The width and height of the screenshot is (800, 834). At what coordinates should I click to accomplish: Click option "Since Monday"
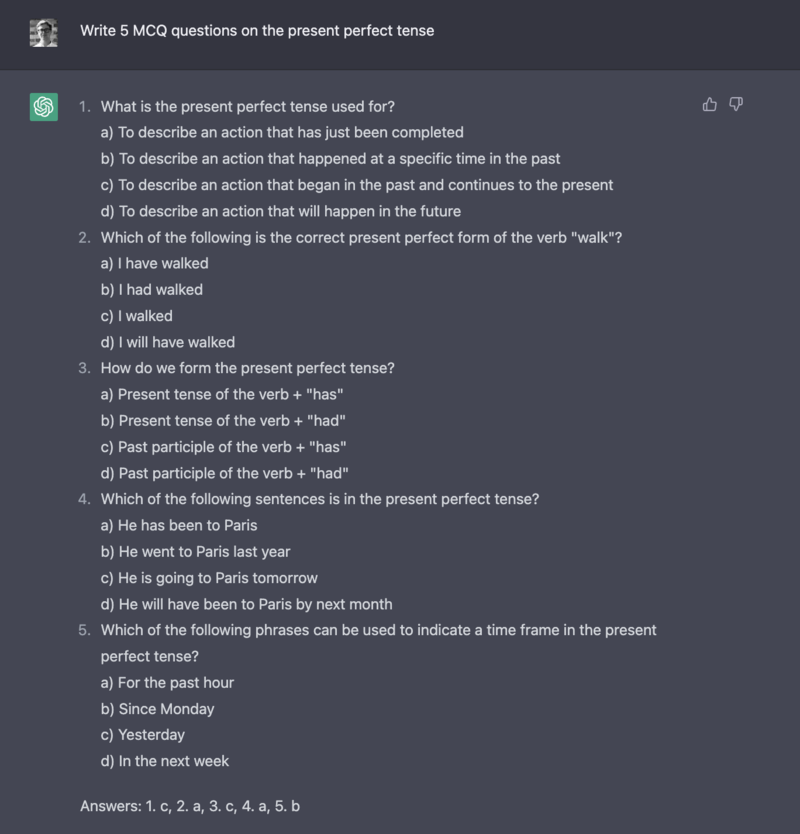pos(157,709)
